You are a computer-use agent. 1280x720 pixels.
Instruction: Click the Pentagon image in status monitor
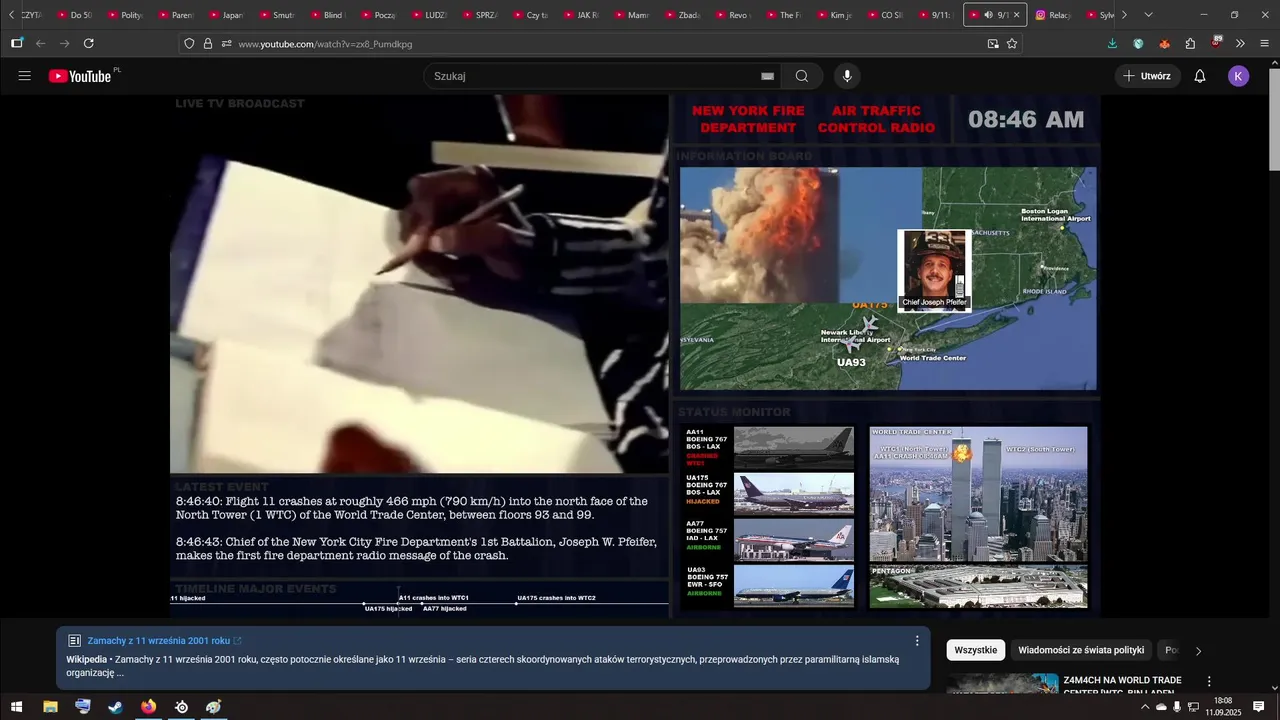click(978, 587)
